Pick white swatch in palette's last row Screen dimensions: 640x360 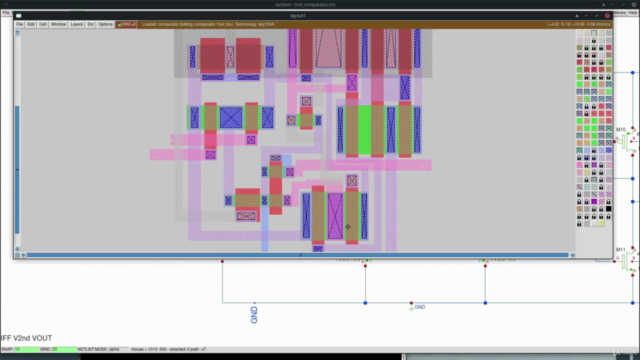[594, 223]
